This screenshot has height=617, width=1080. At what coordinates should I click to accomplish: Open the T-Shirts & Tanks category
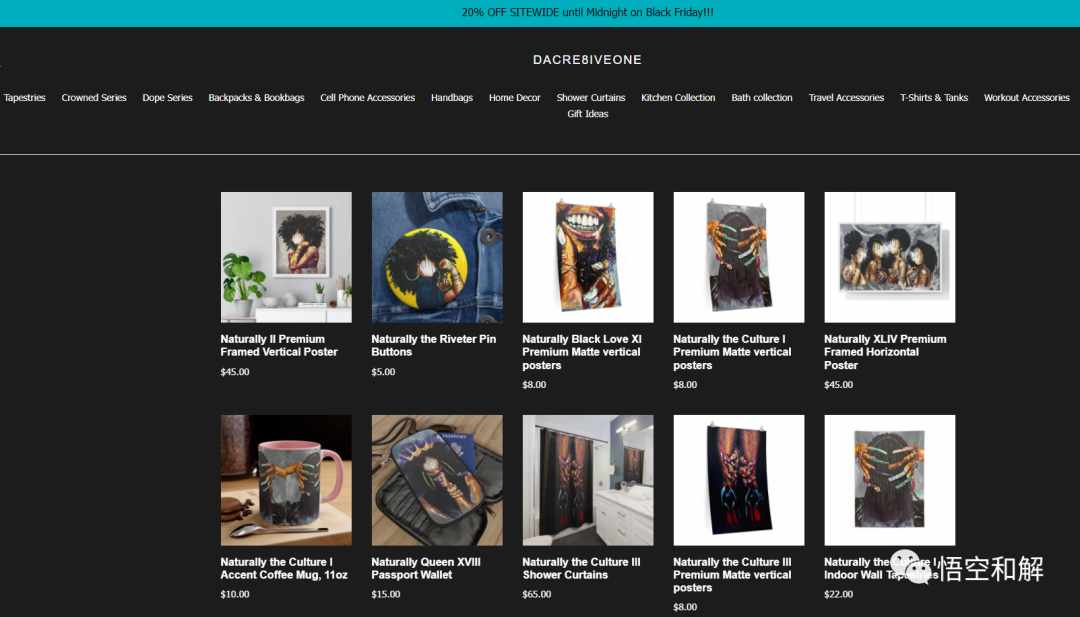[x=934, y=98]
